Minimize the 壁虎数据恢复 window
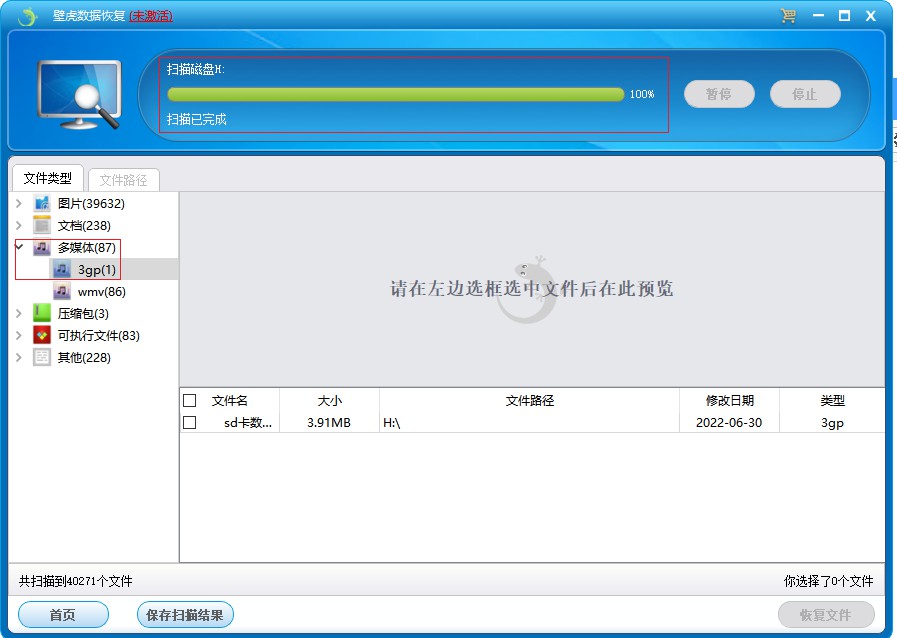 [x=819, y=15]
